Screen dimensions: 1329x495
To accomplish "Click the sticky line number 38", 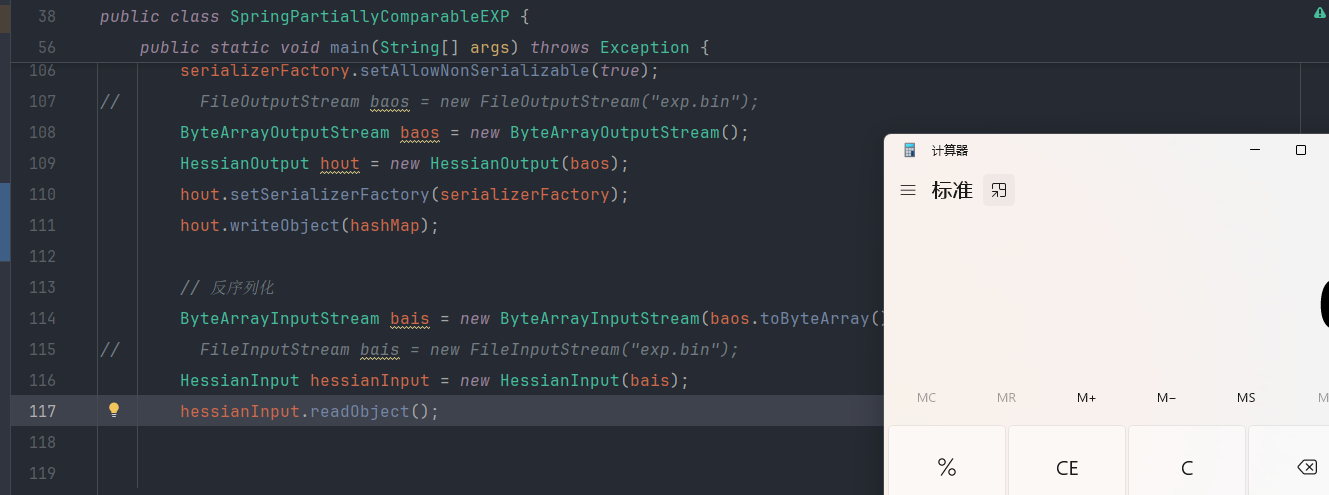I will [47, 16].
